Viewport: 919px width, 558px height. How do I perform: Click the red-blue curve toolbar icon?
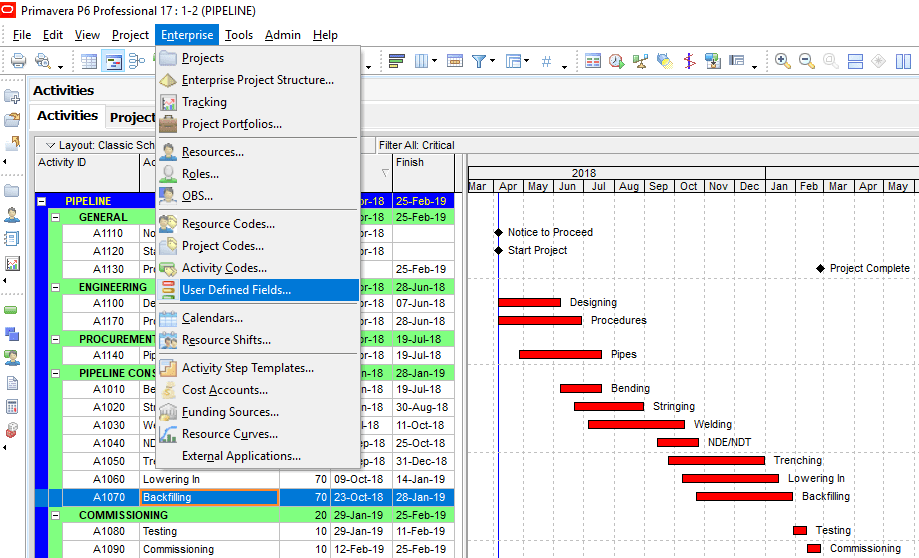point(689,61)
